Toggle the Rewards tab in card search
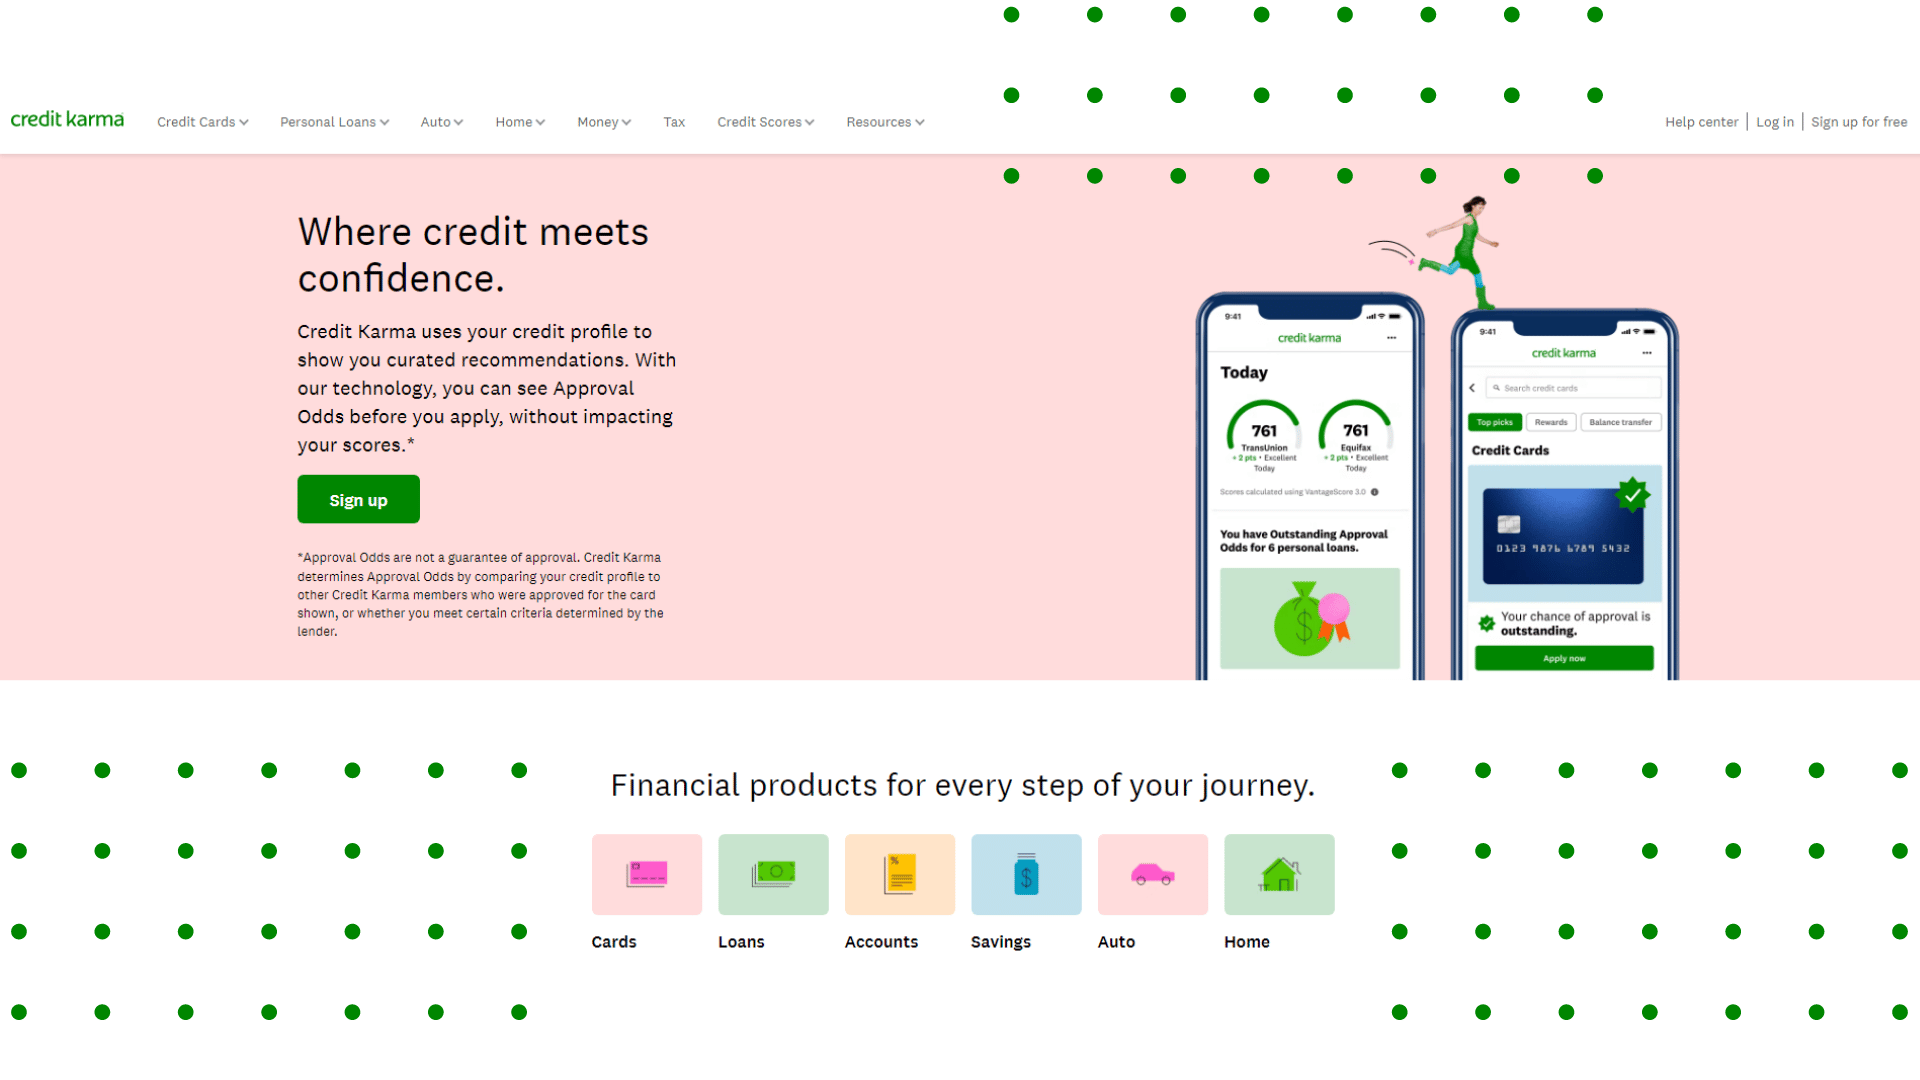1920x1080 pixels. [1551, 422]
